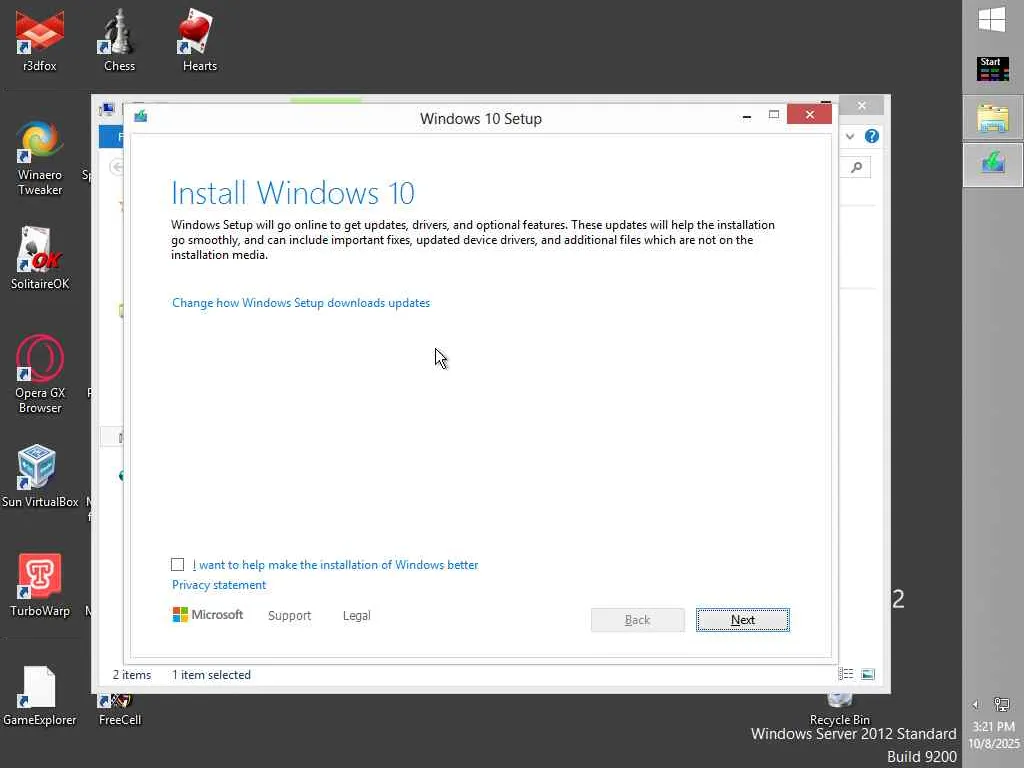Open the Start tiles icon in the taskbar

[993, 69]
